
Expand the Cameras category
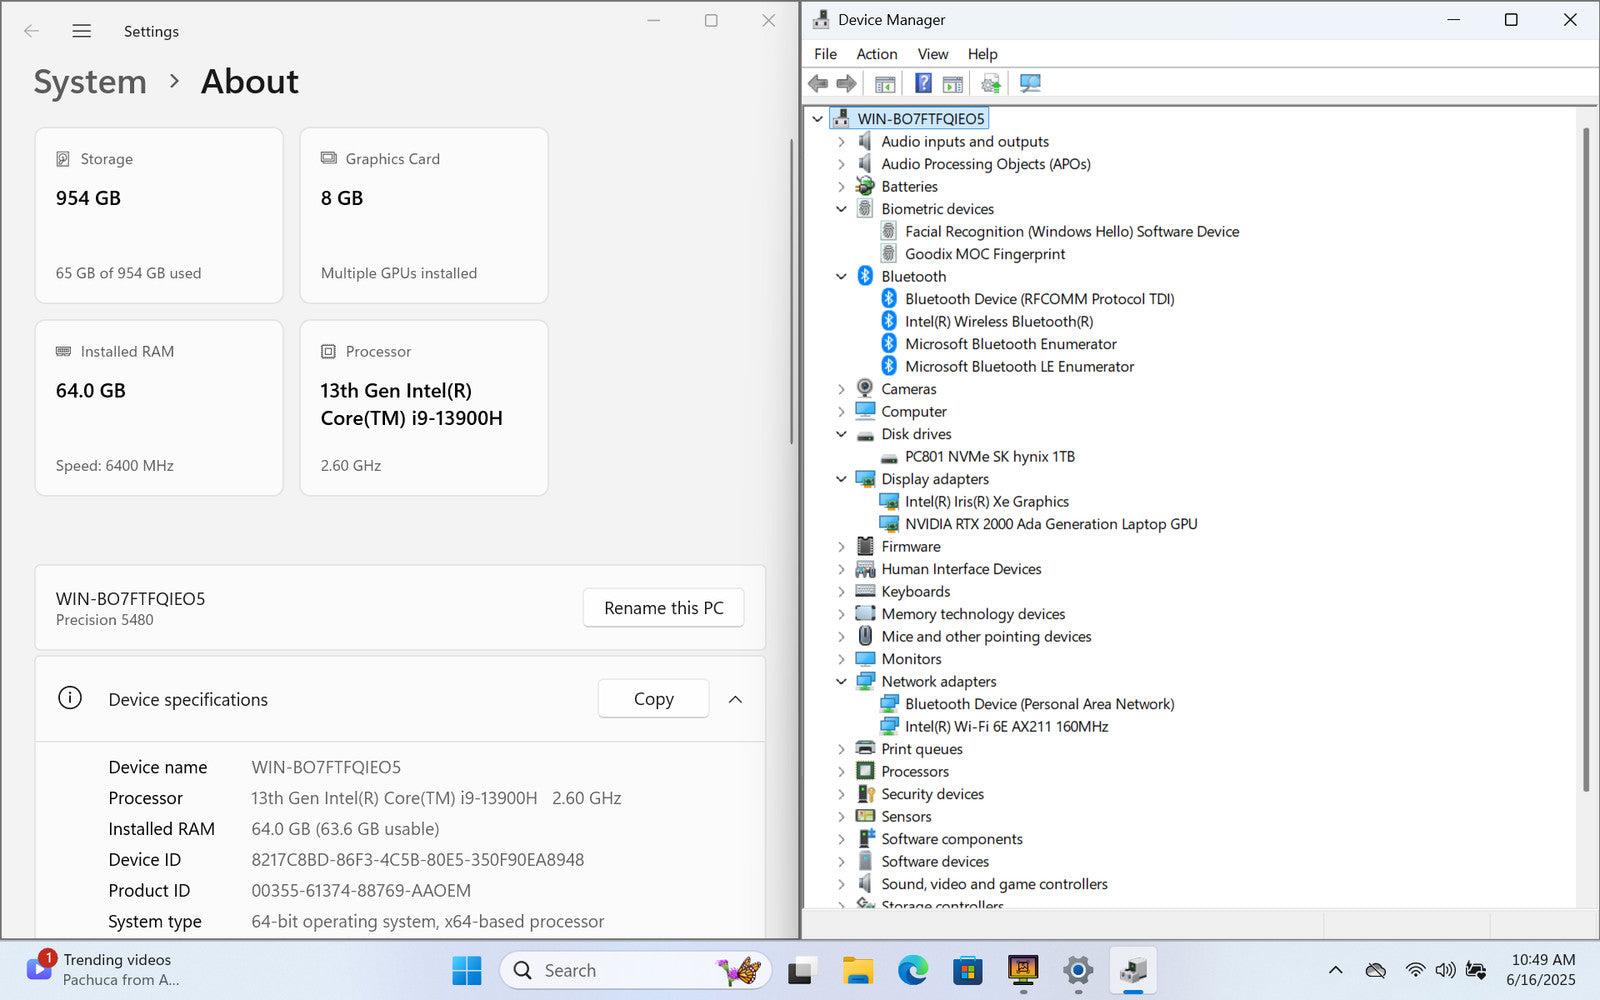841,389
